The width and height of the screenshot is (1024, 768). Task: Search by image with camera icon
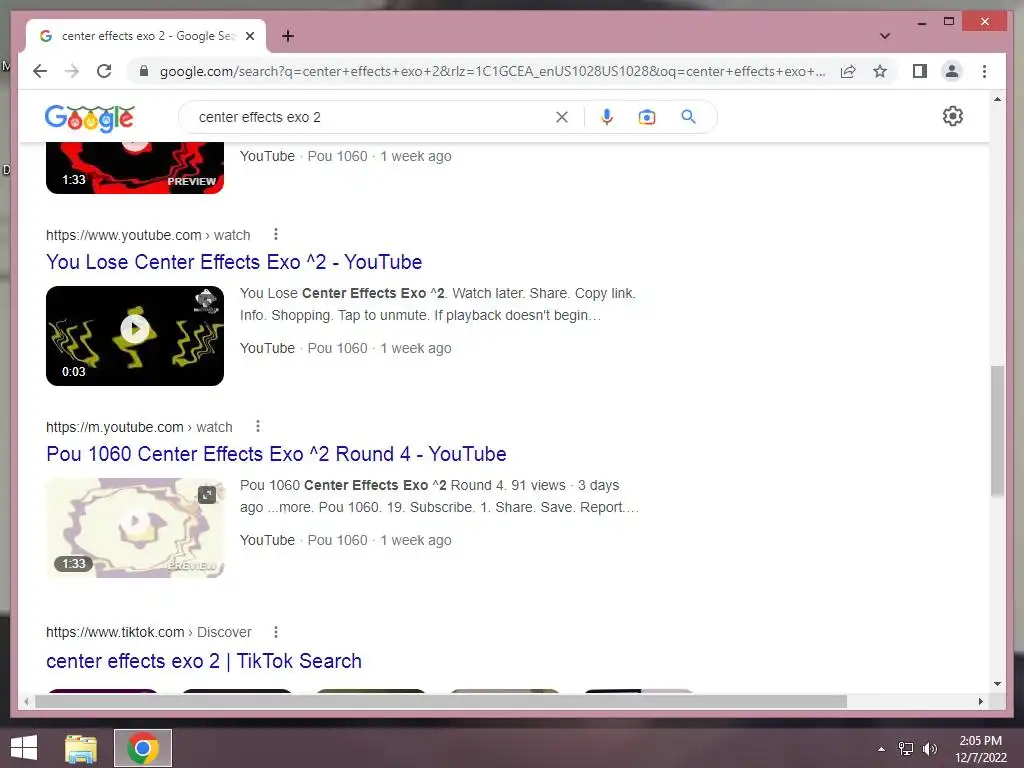point(647,117)
